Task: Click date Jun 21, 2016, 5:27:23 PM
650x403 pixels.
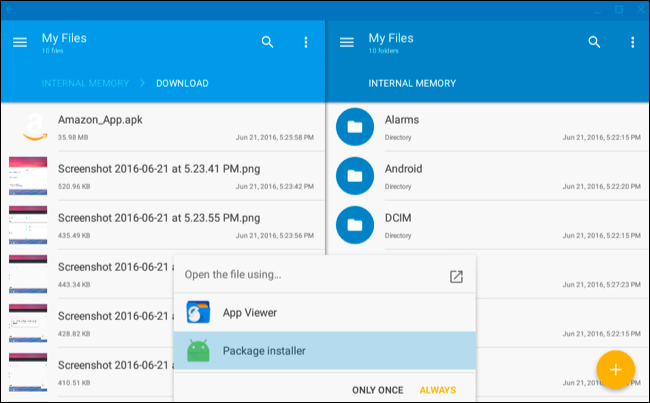Action: [601, 285]
